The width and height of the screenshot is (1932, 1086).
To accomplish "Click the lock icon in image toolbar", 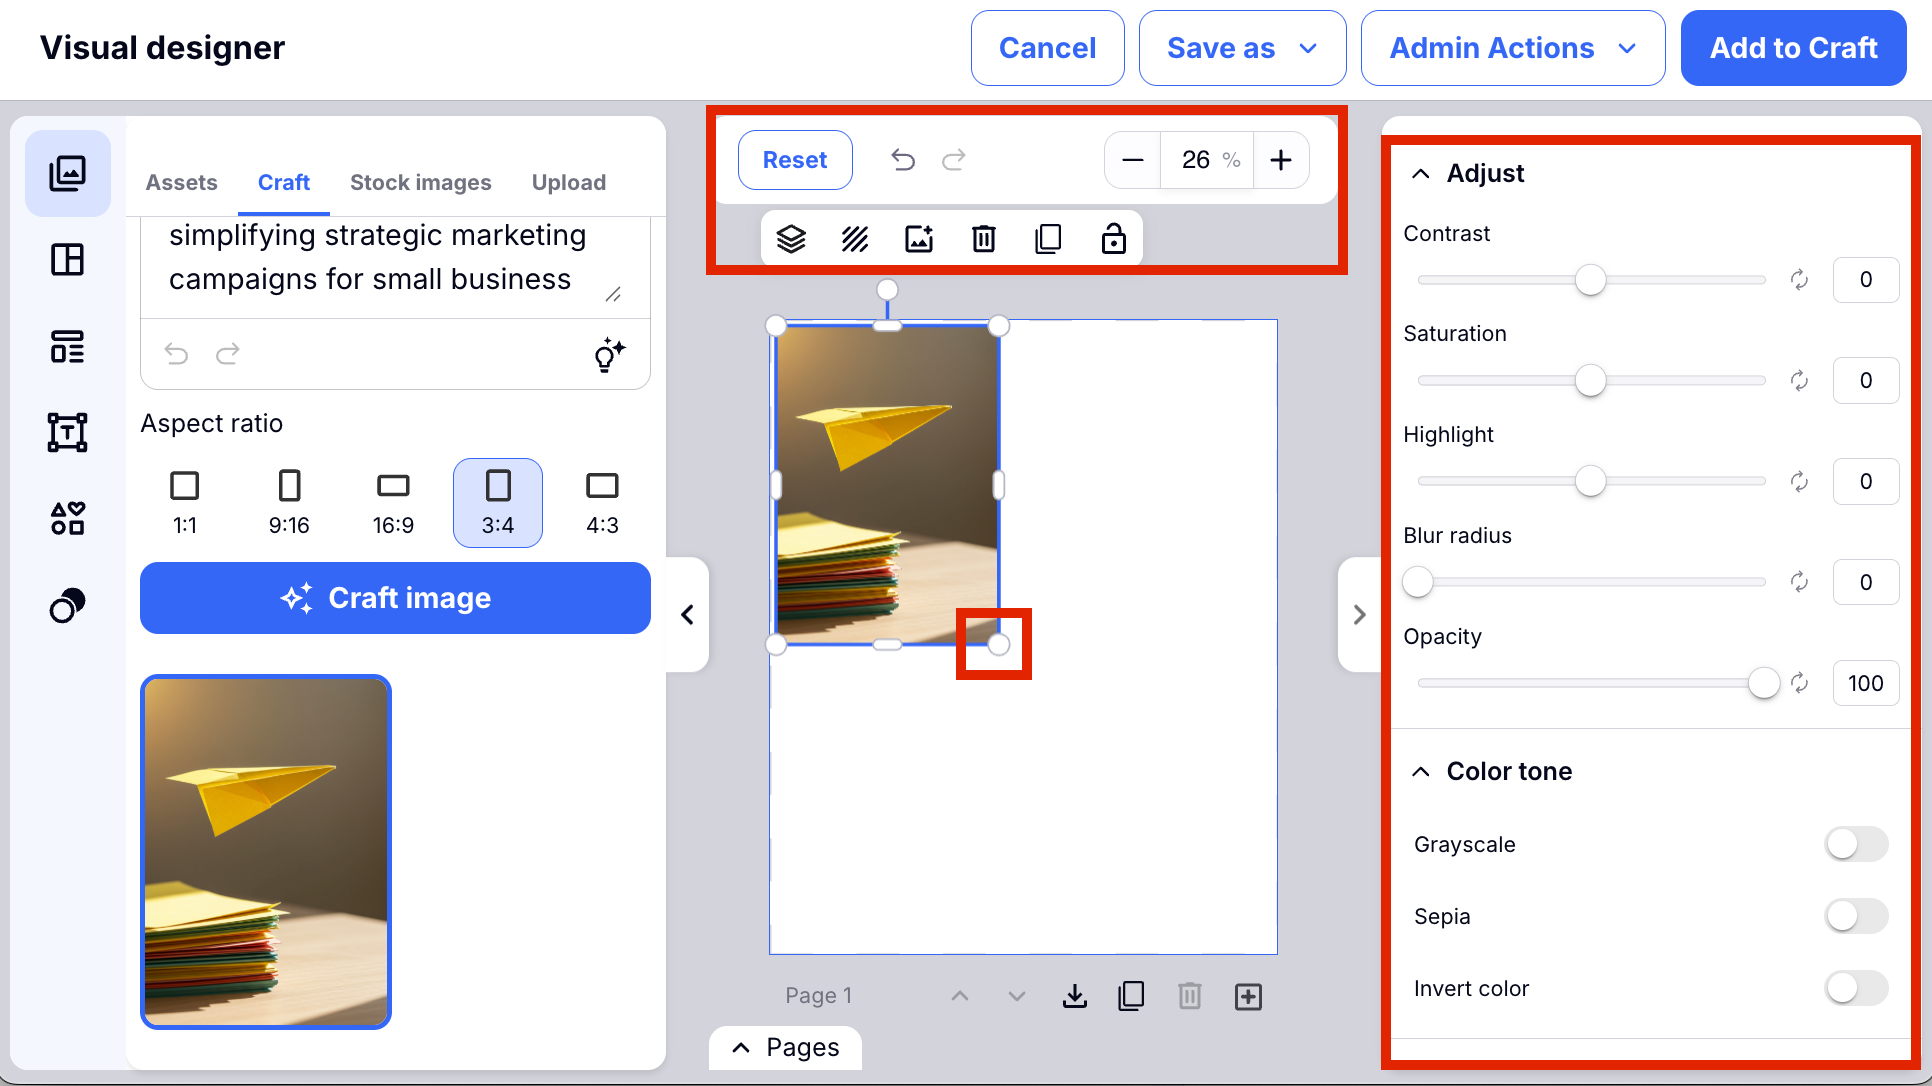I will click(x=1113, y=239).
